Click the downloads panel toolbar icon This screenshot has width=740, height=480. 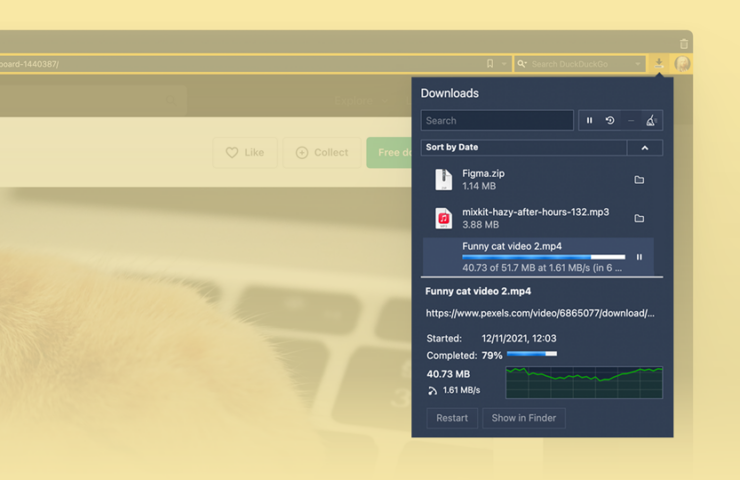pyautogui.click(x=658, y=63)
